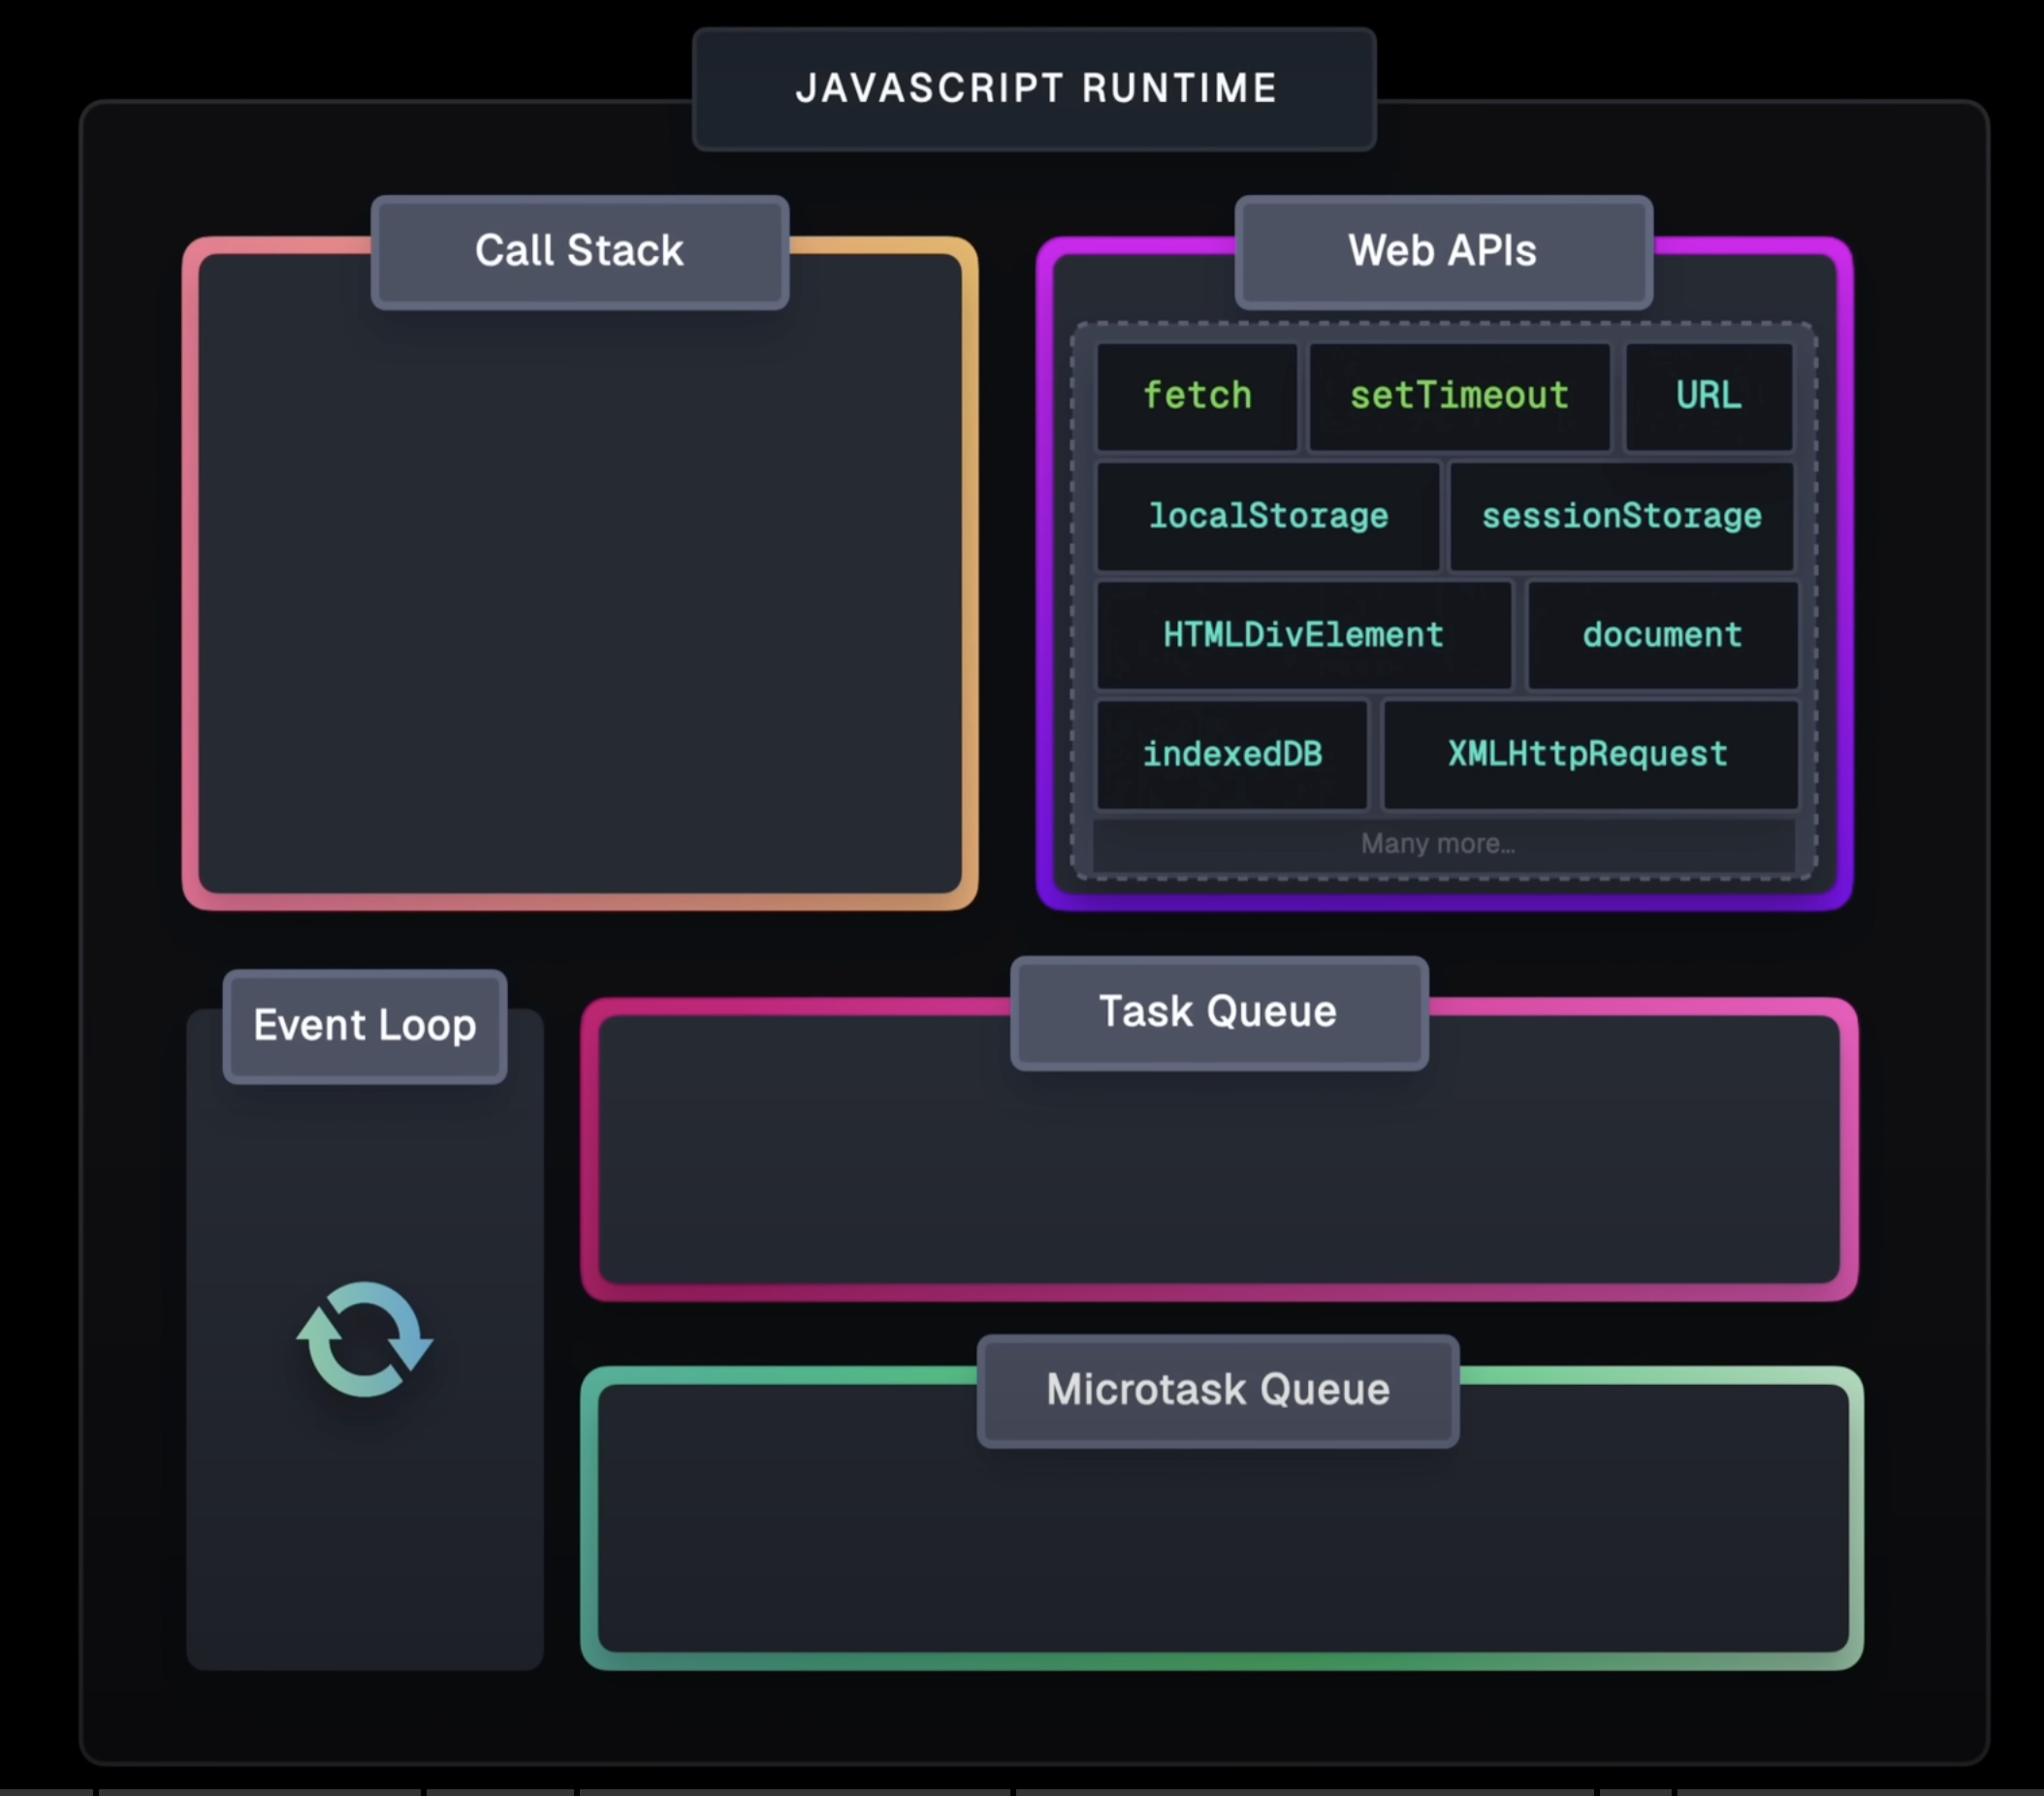This screenshot has width=2044, height=1796.
Task: Click the HTMLDivElement API box
Action: (1303, 635)
